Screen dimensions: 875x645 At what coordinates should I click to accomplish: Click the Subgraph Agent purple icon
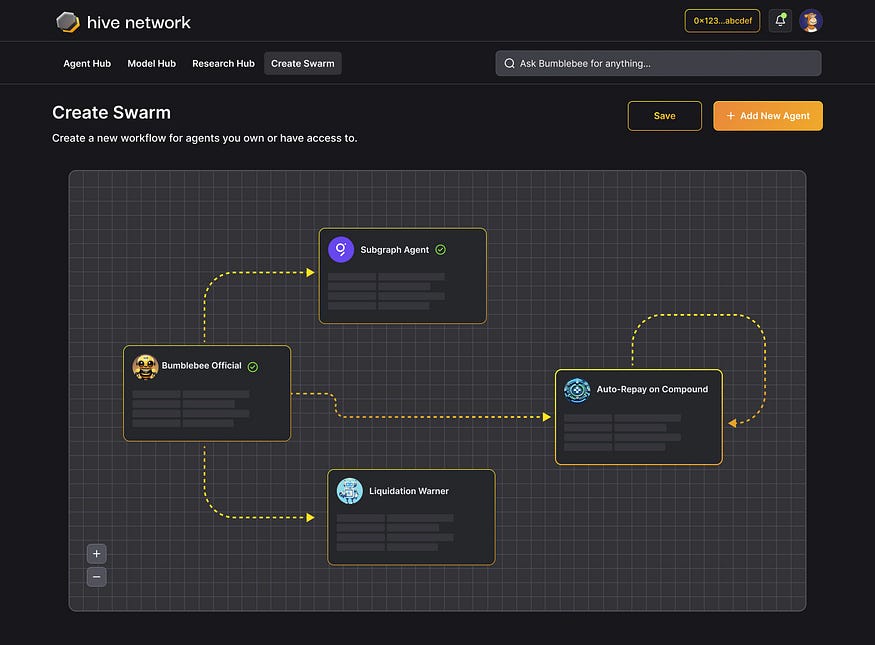(x=341, y=249)
